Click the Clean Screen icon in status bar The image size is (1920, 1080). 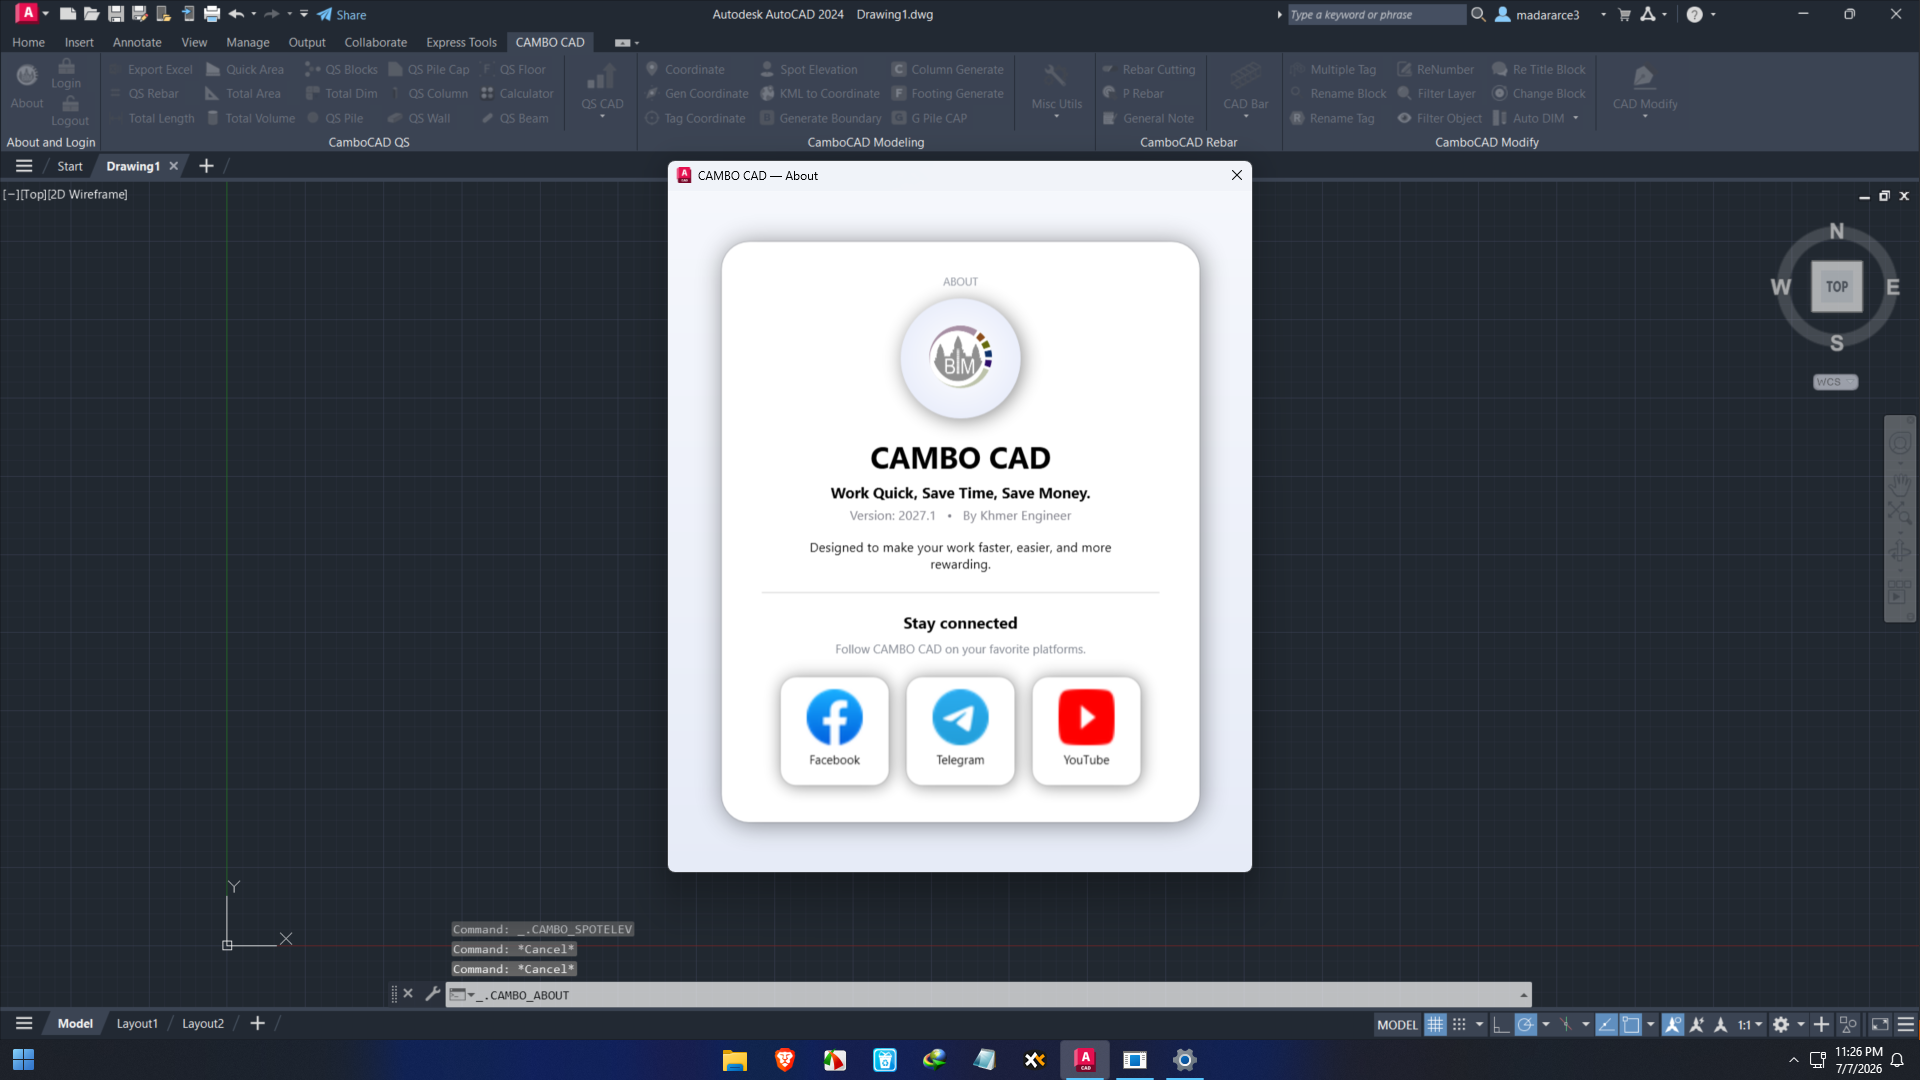tap(1880, 1024)
